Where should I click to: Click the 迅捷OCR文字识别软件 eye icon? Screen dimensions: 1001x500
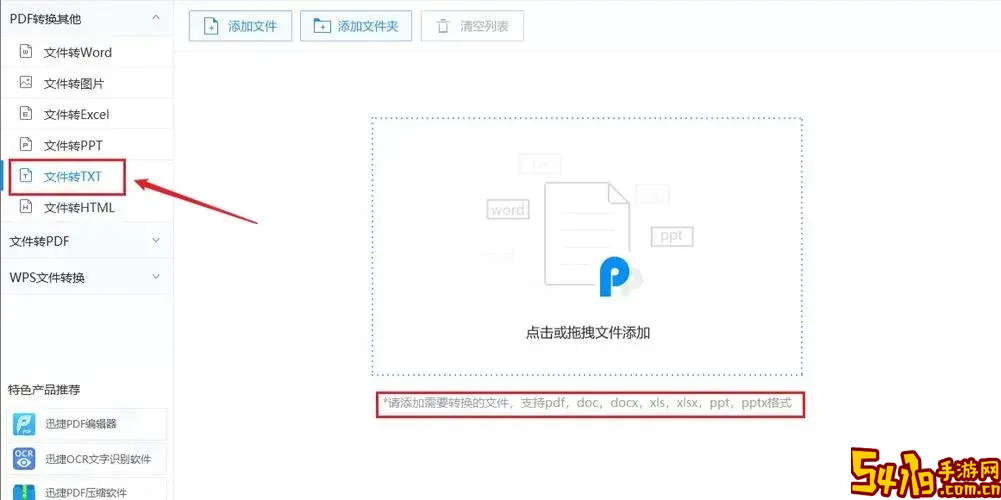tap(24, 458)
